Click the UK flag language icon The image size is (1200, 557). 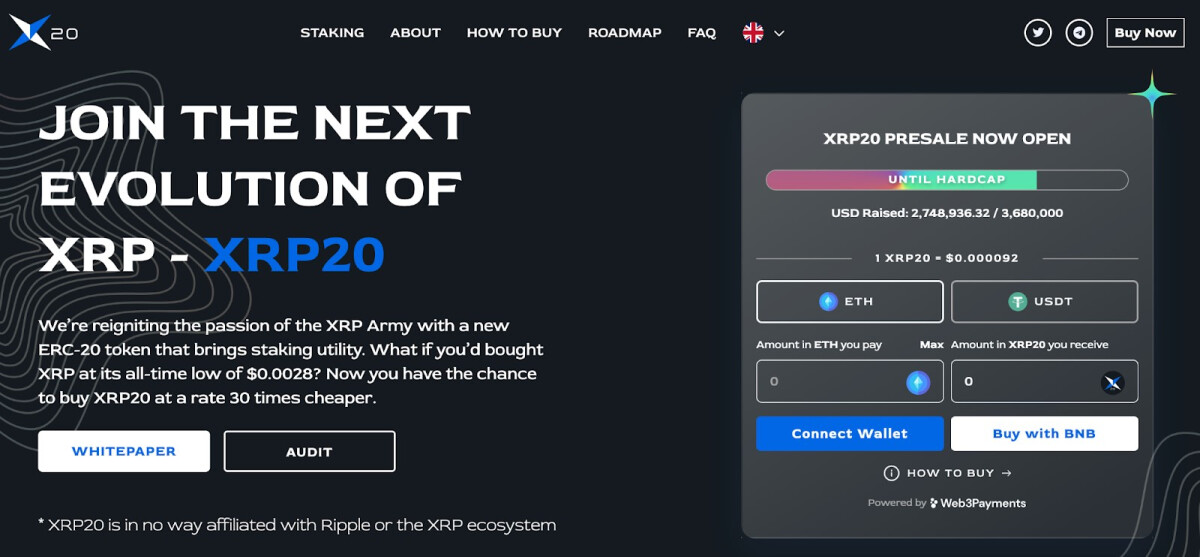click(x=753, y=32)
